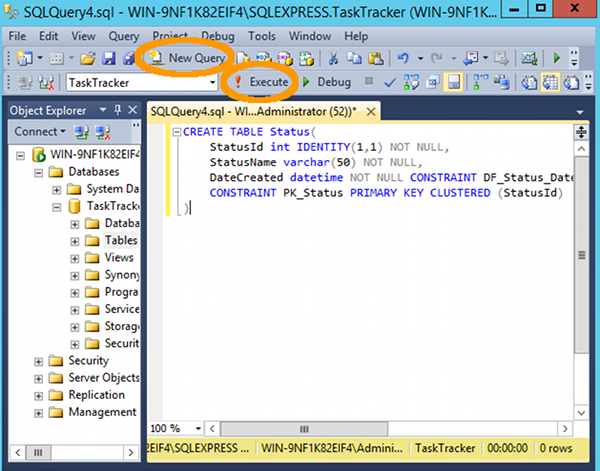Image resolution: width=600 pixels, height=471 pixels.
Task: Click the New Query toolbar button
Action: (187, 58)
